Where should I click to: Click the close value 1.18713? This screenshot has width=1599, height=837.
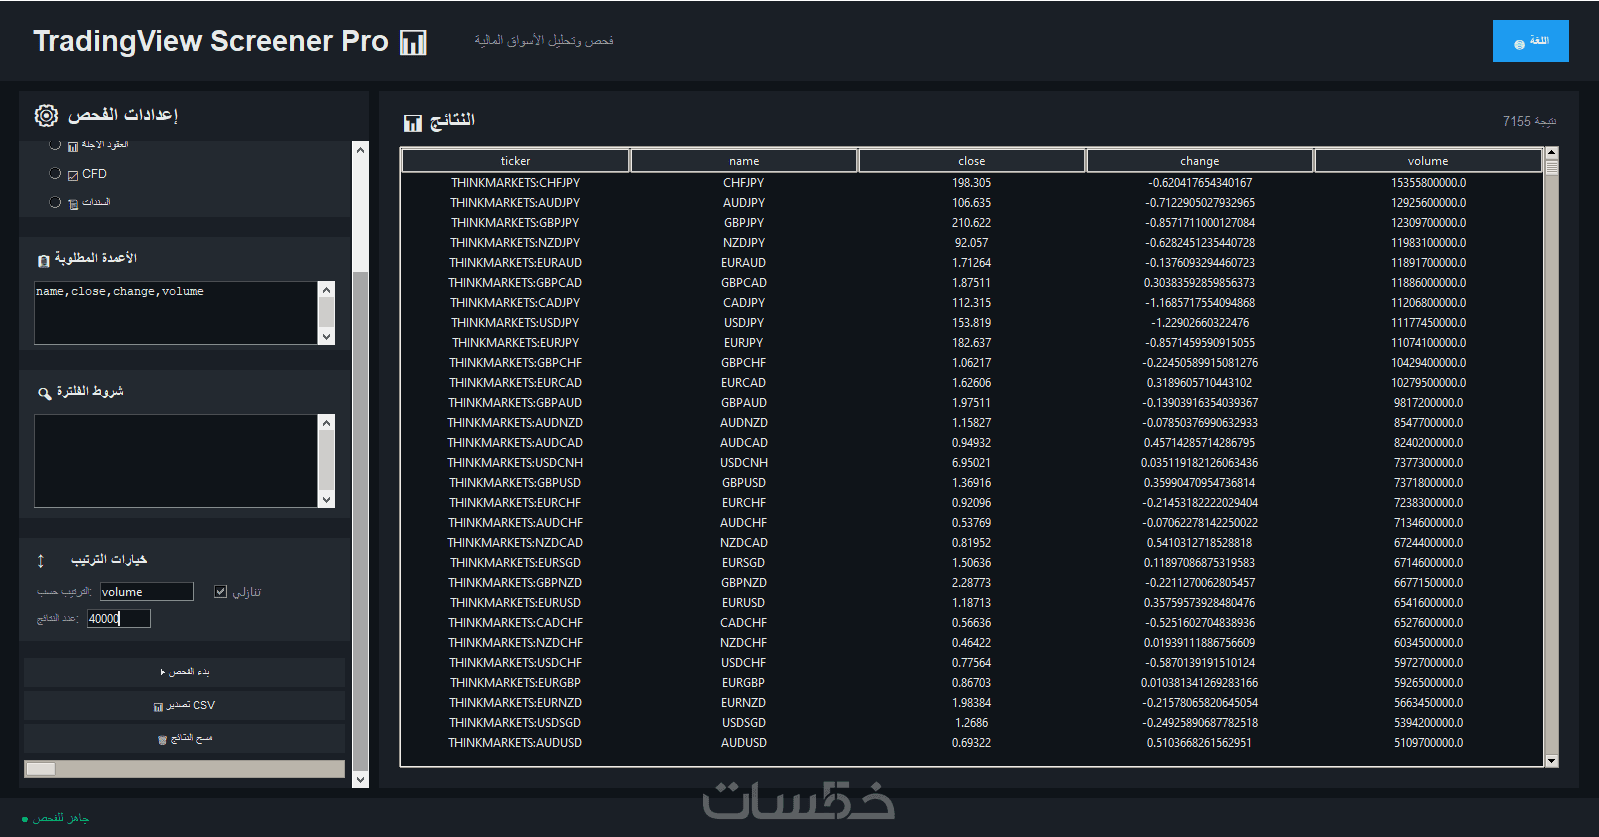(x=971, y=603)
